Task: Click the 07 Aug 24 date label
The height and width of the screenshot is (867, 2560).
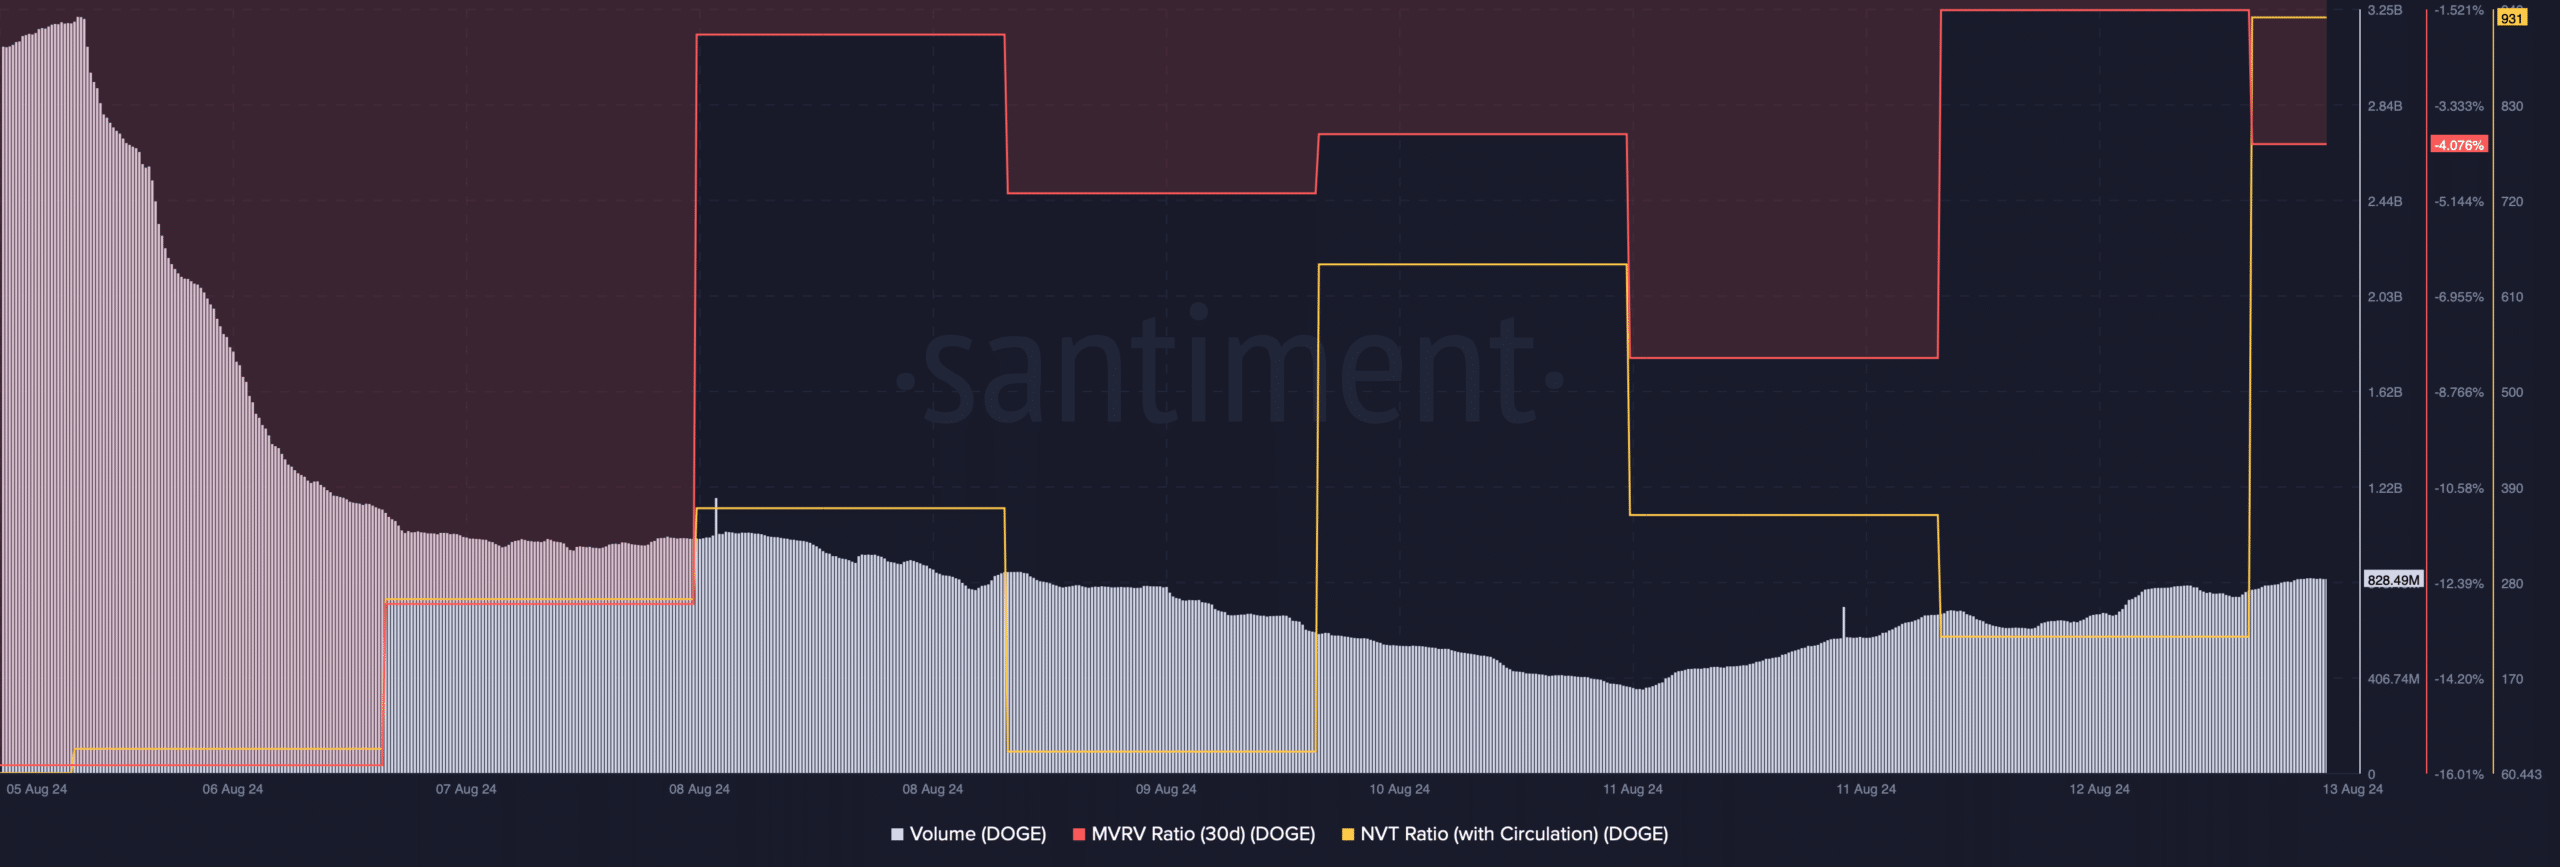Action: pyautogui.click(x=466, y=789)
